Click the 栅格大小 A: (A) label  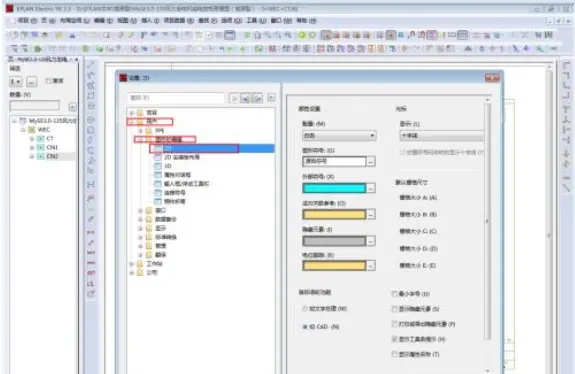point(418,198)
